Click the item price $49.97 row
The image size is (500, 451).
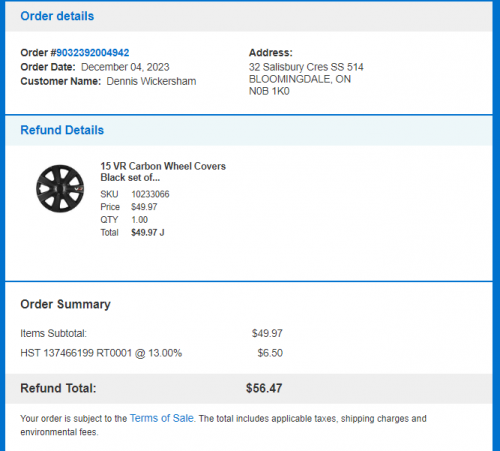[x=129, y=207]
